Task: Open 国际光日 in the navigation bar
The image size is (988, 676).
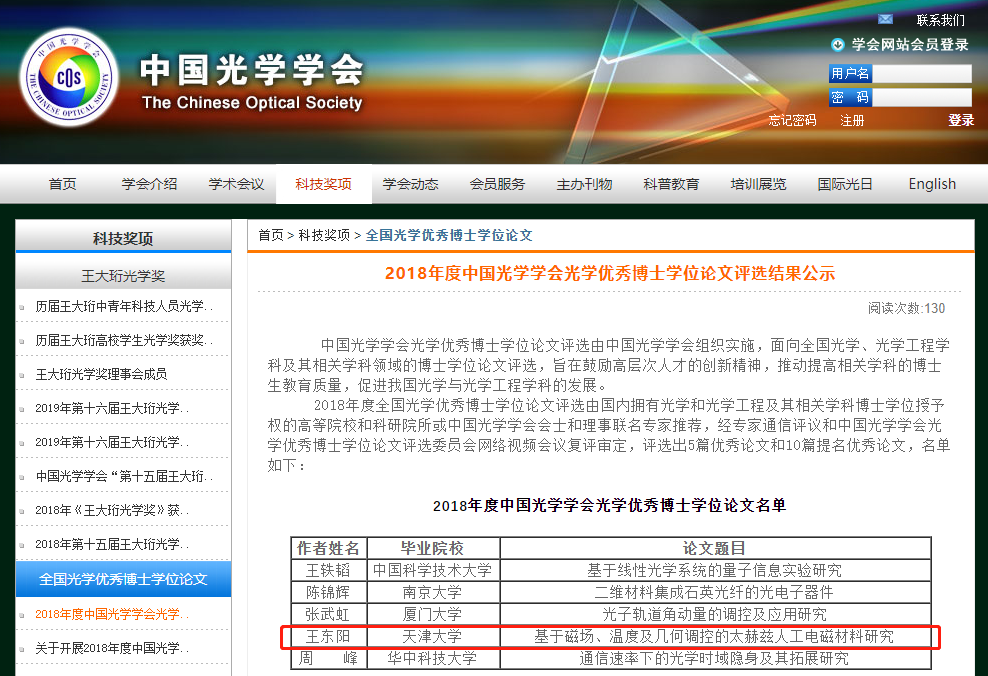Action: tap(845, 184)
